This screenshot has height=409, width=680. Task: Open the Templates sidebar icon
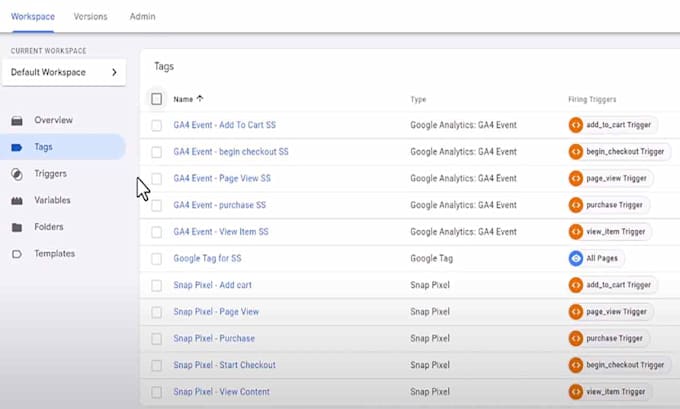click(x=17, y=254)
